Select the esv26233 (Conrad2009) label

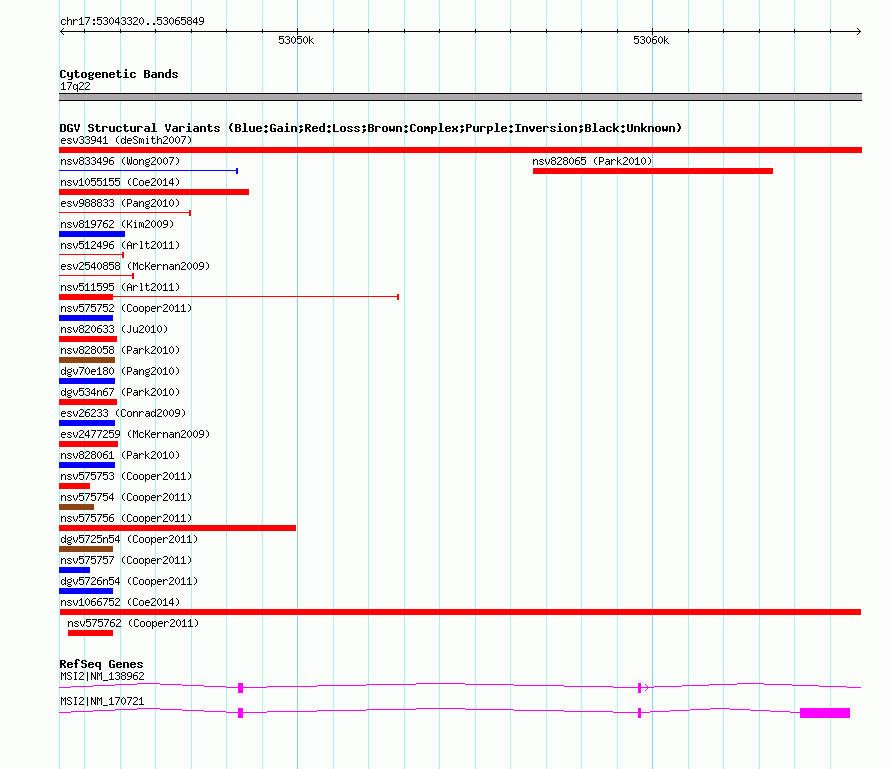[123, 413]
